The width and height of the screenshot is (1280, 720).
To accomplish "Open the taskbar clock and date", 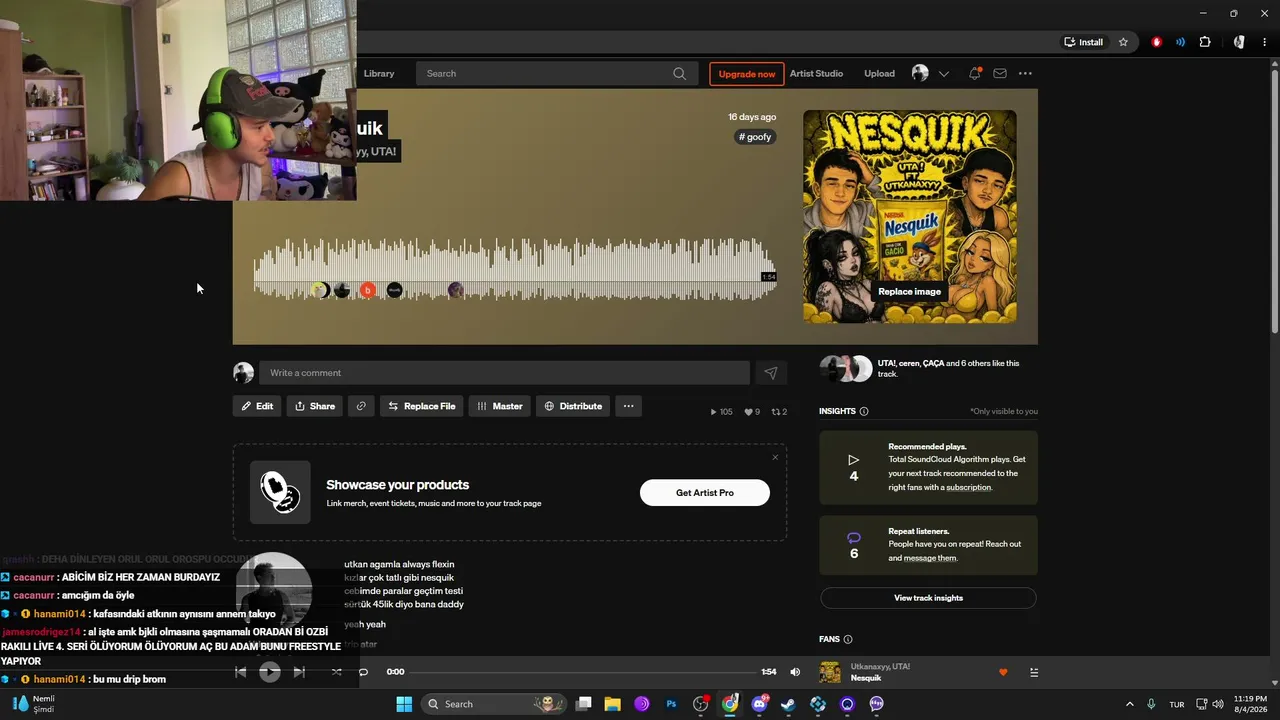I will [x=1250, y=704].
